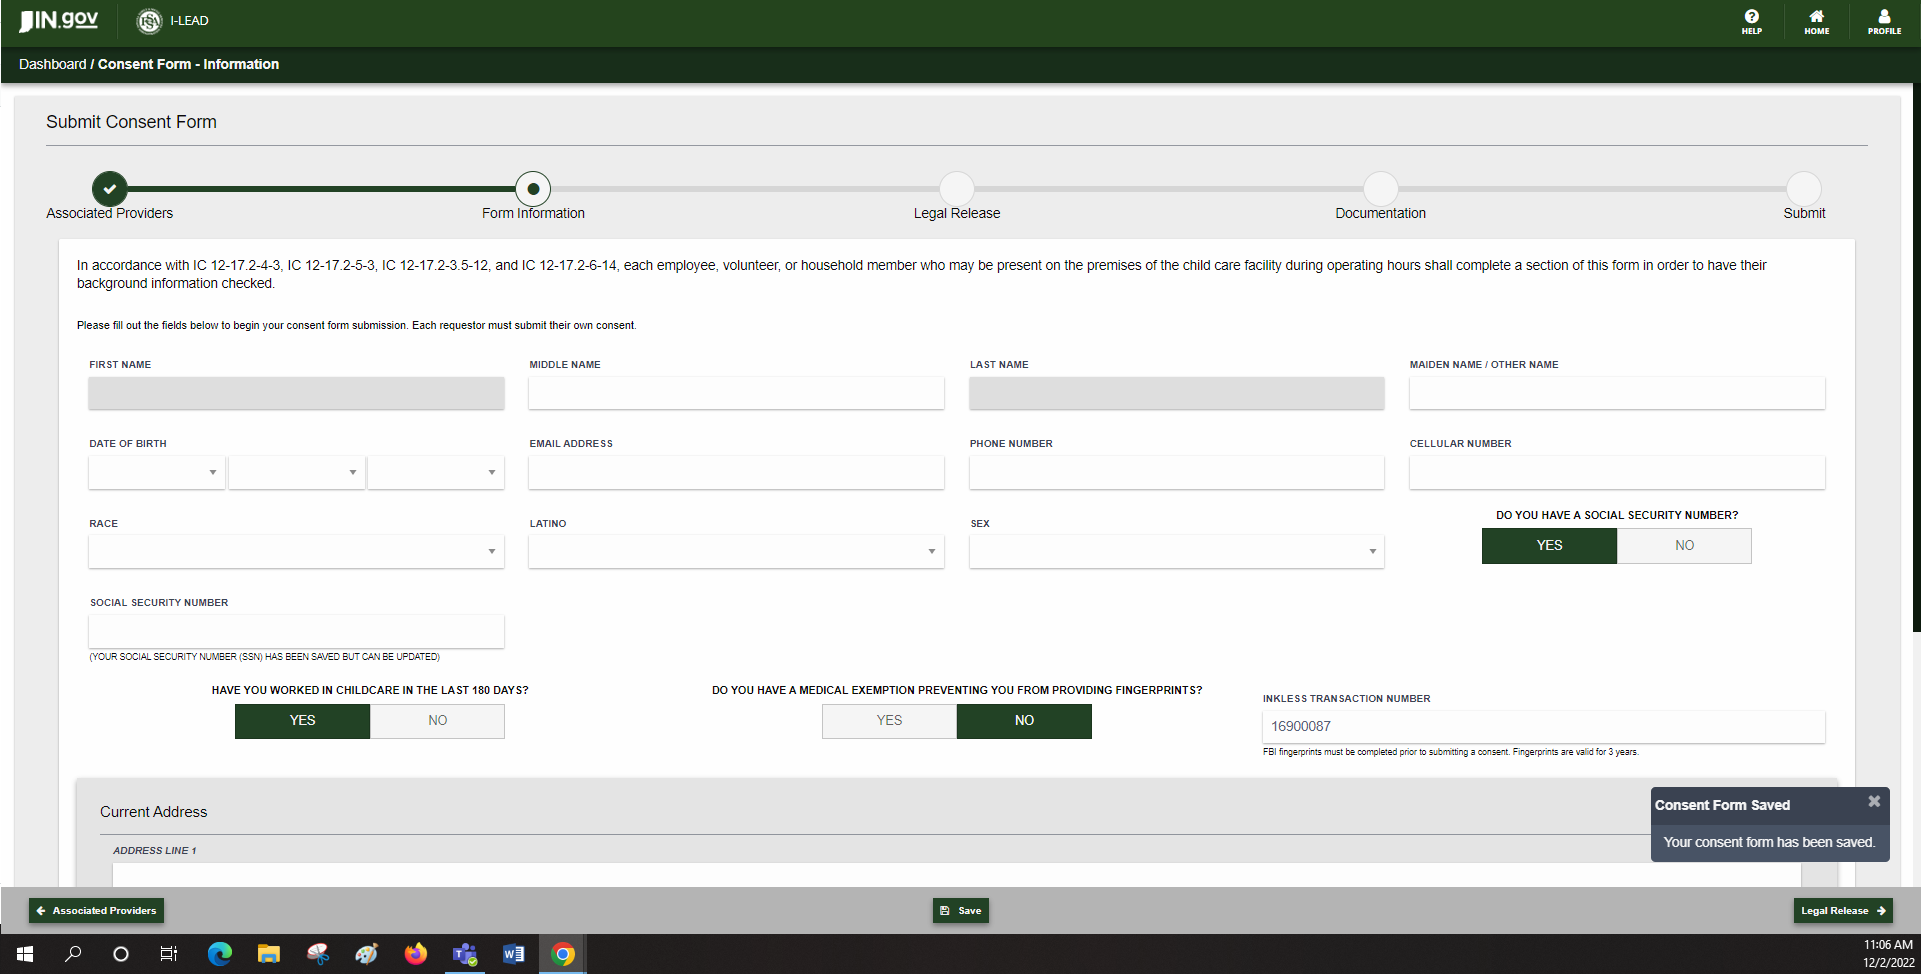Launch Firefox from the taskbar
Viewport: 1921px width, 974px height.
[x=415, y=954]
